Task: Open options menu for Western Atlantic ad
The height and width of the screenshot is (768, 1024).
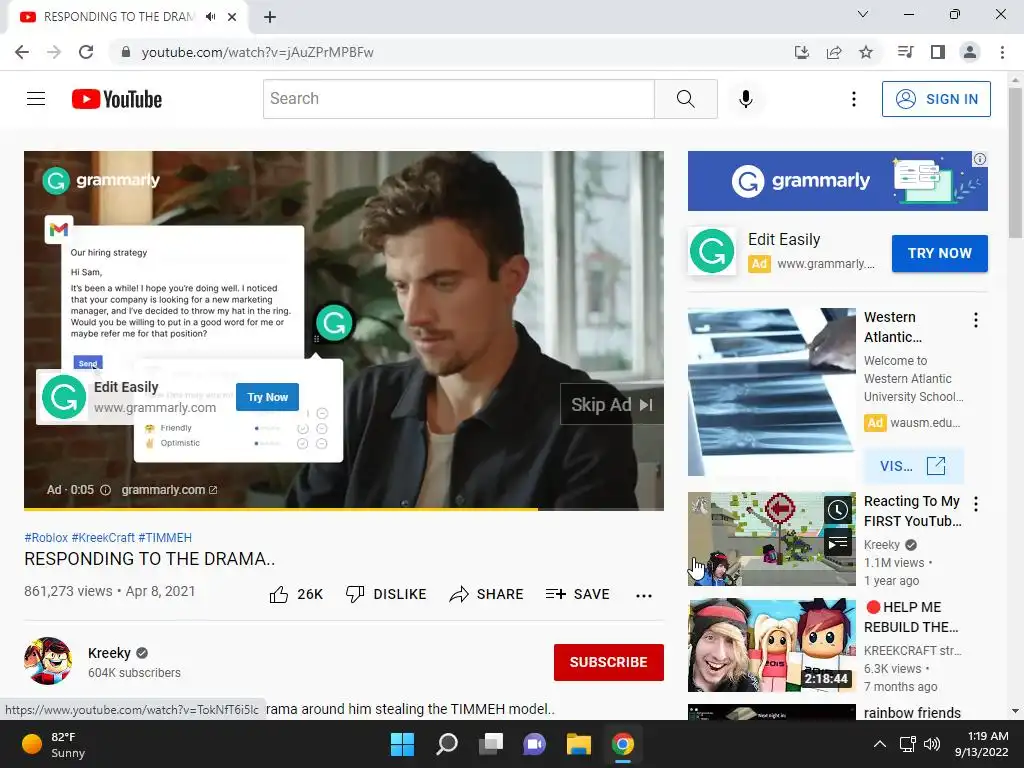Action: coord(976,320)
